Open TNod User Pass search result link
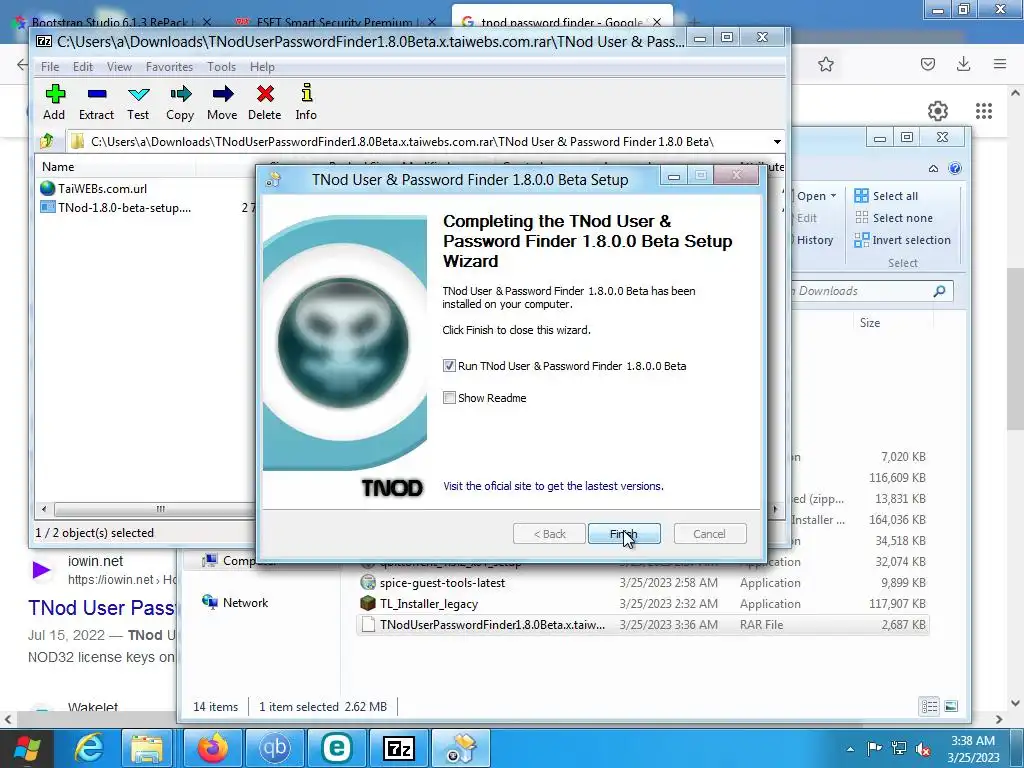 pos(102,607)
